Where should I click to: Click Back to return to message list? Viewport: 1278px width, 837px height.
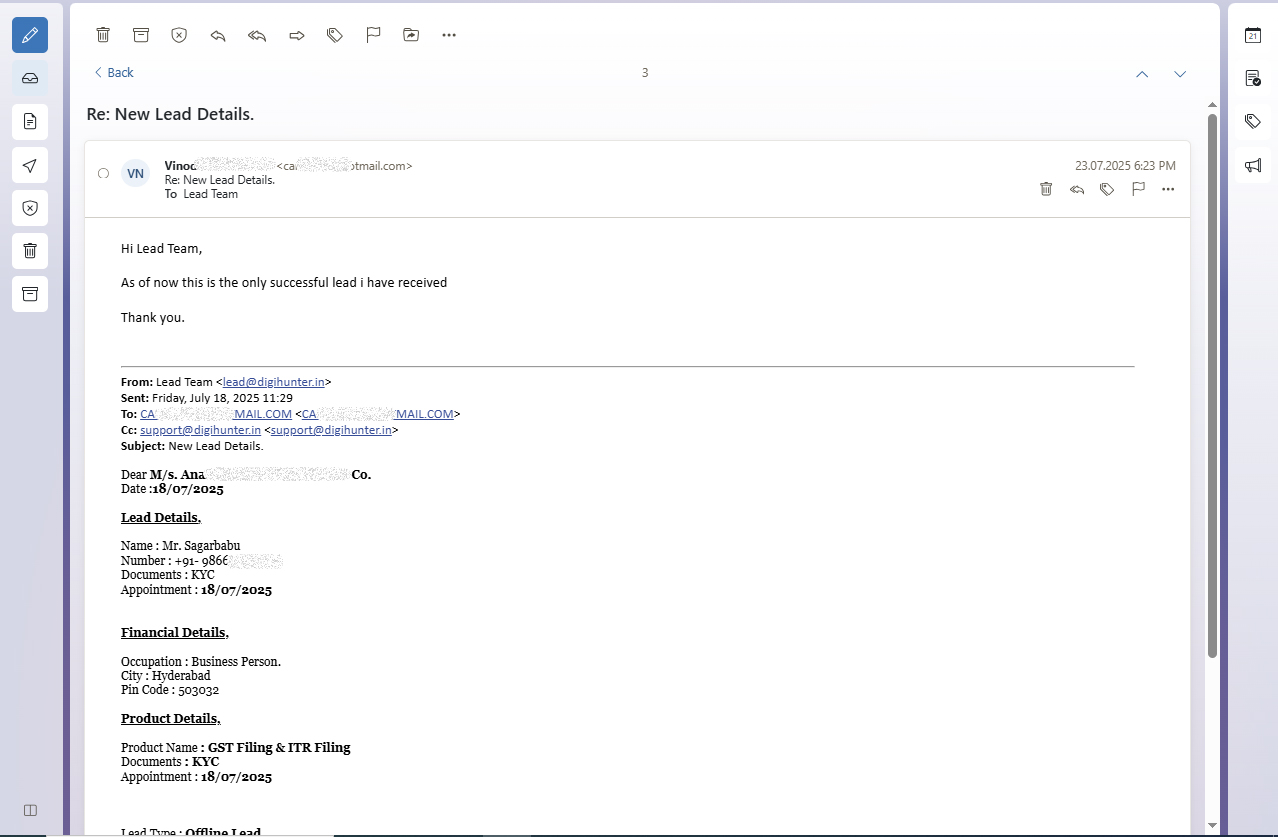pos(114,73)
